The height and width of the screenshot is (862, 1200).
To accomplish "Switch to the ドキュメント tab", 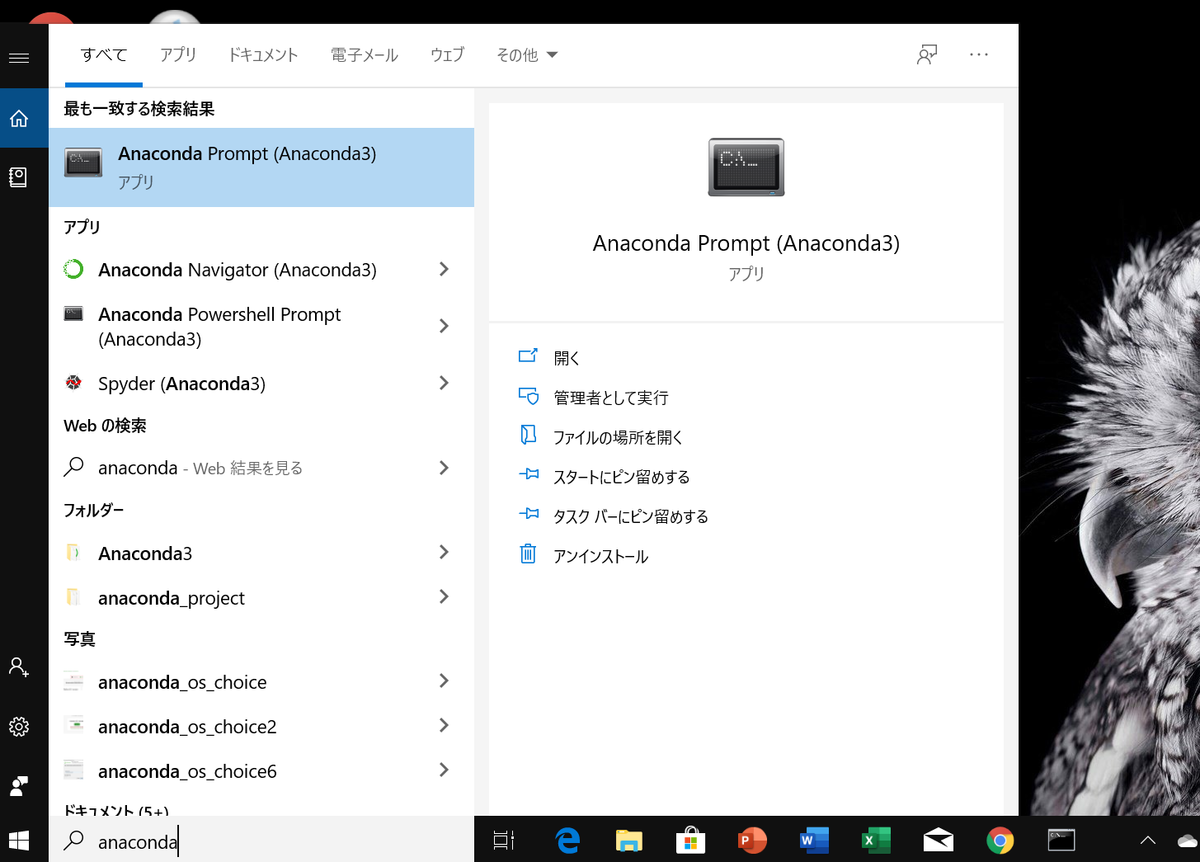I will tap(263, 56).
